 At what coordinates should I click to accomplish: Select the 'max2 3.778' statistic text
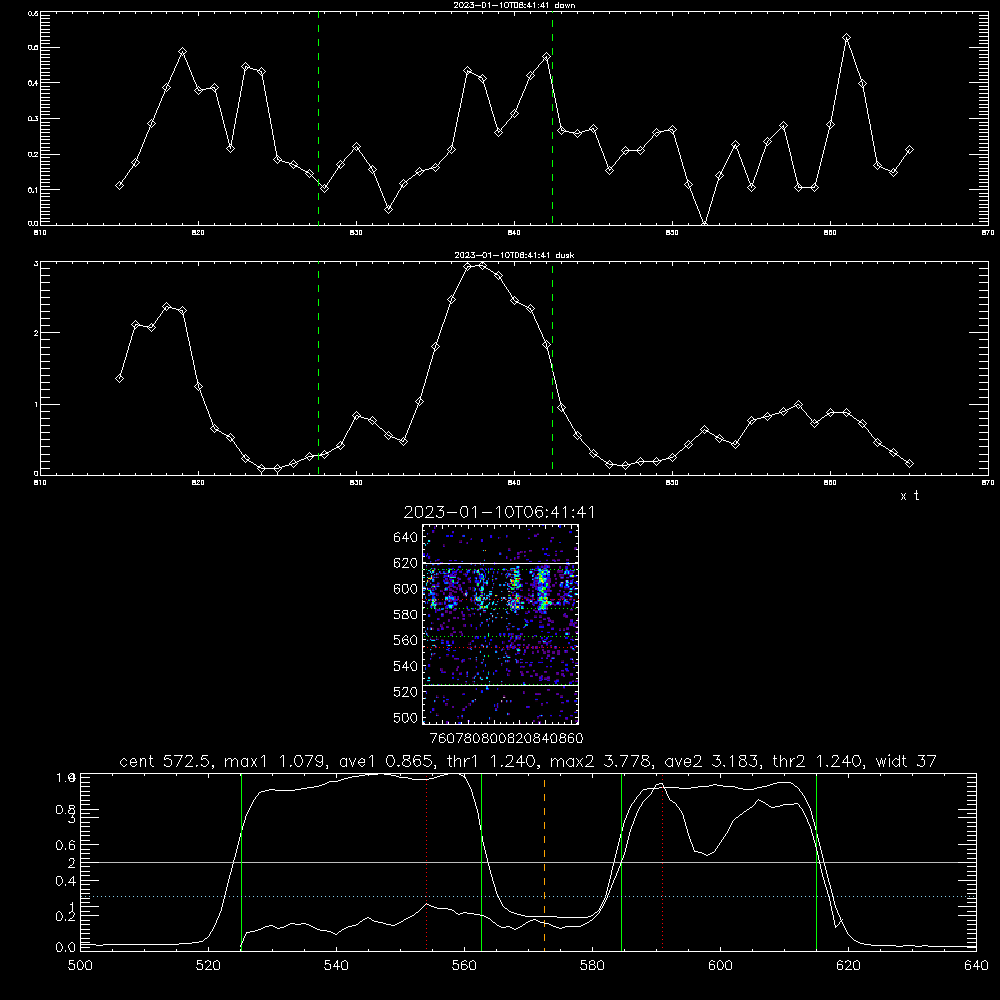click(x=602, y=761)
